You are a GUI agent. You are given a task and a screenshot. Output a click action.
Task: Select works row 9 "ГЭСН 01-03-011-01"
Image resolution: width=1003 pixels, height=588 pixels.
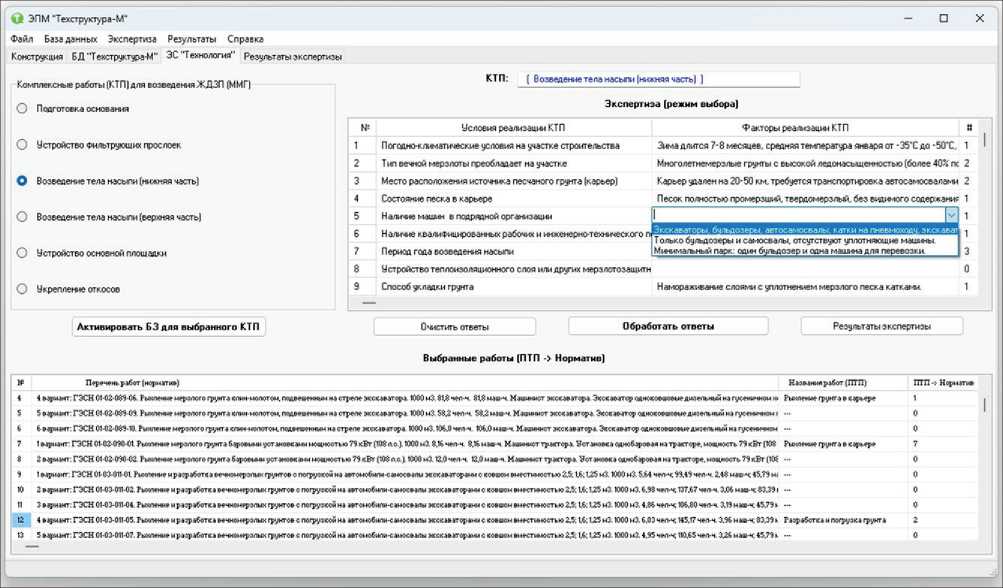tap(406, 474)
